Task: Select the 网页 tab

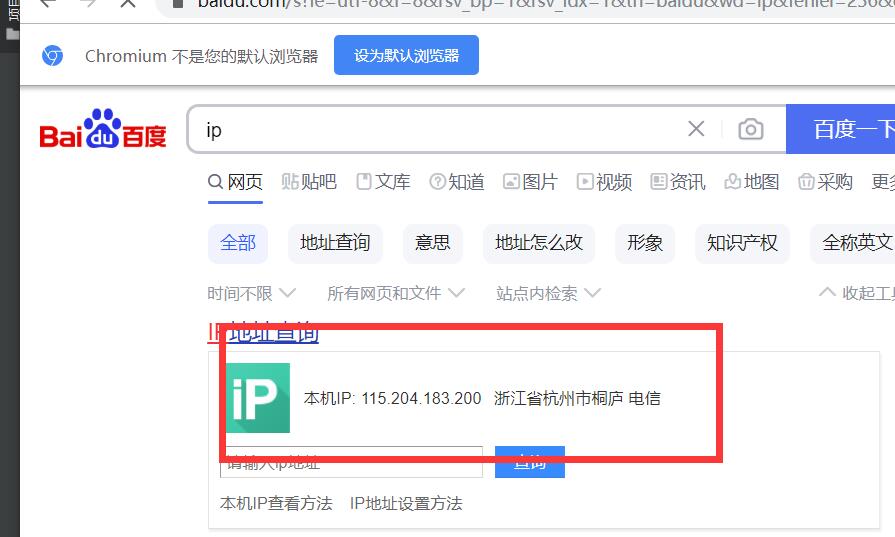Action: pos(235,182)
